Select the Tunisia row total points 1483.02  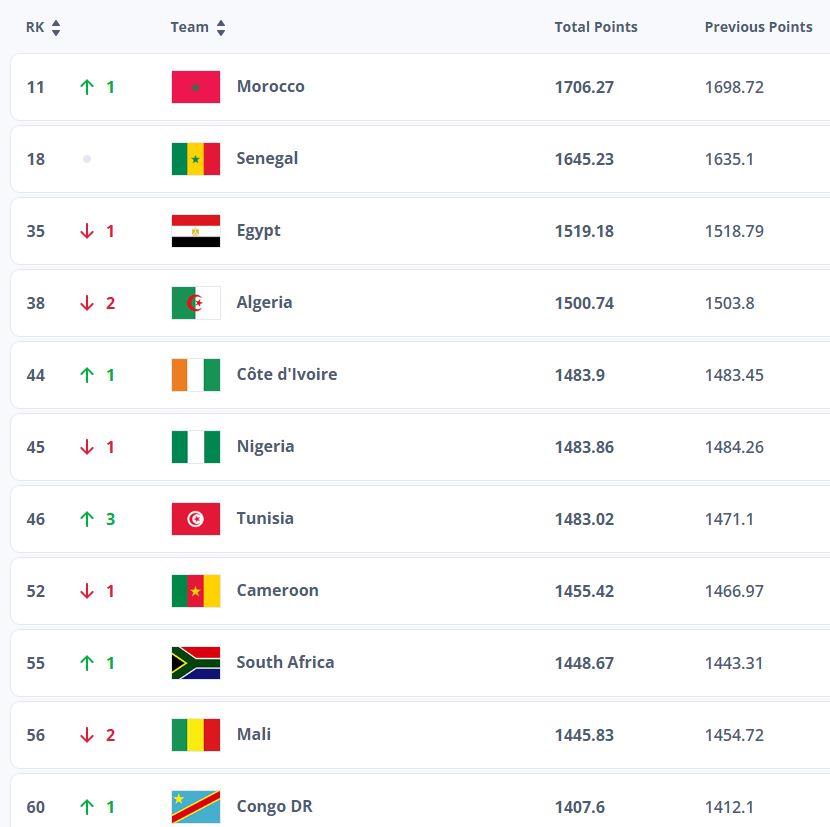click(584, 519)
